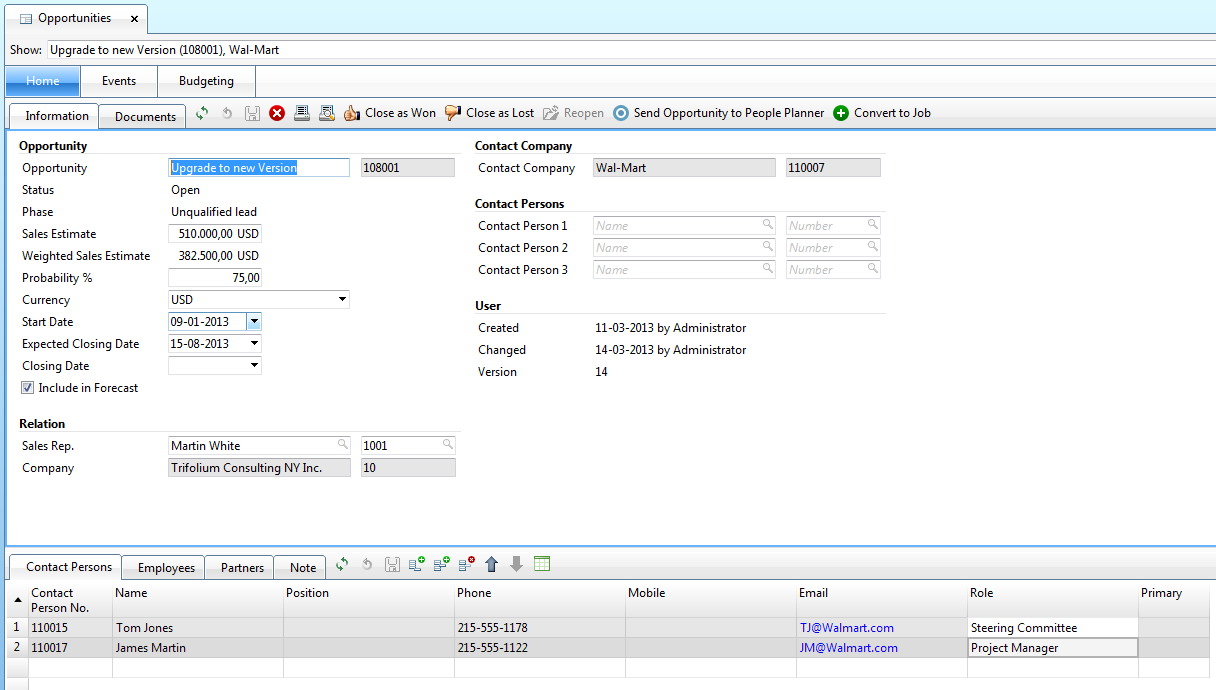Uncheck Include in Forecast checkbox
This screenshot has height=690, width=1216.
pyautogui.click(x=28, y=388)
